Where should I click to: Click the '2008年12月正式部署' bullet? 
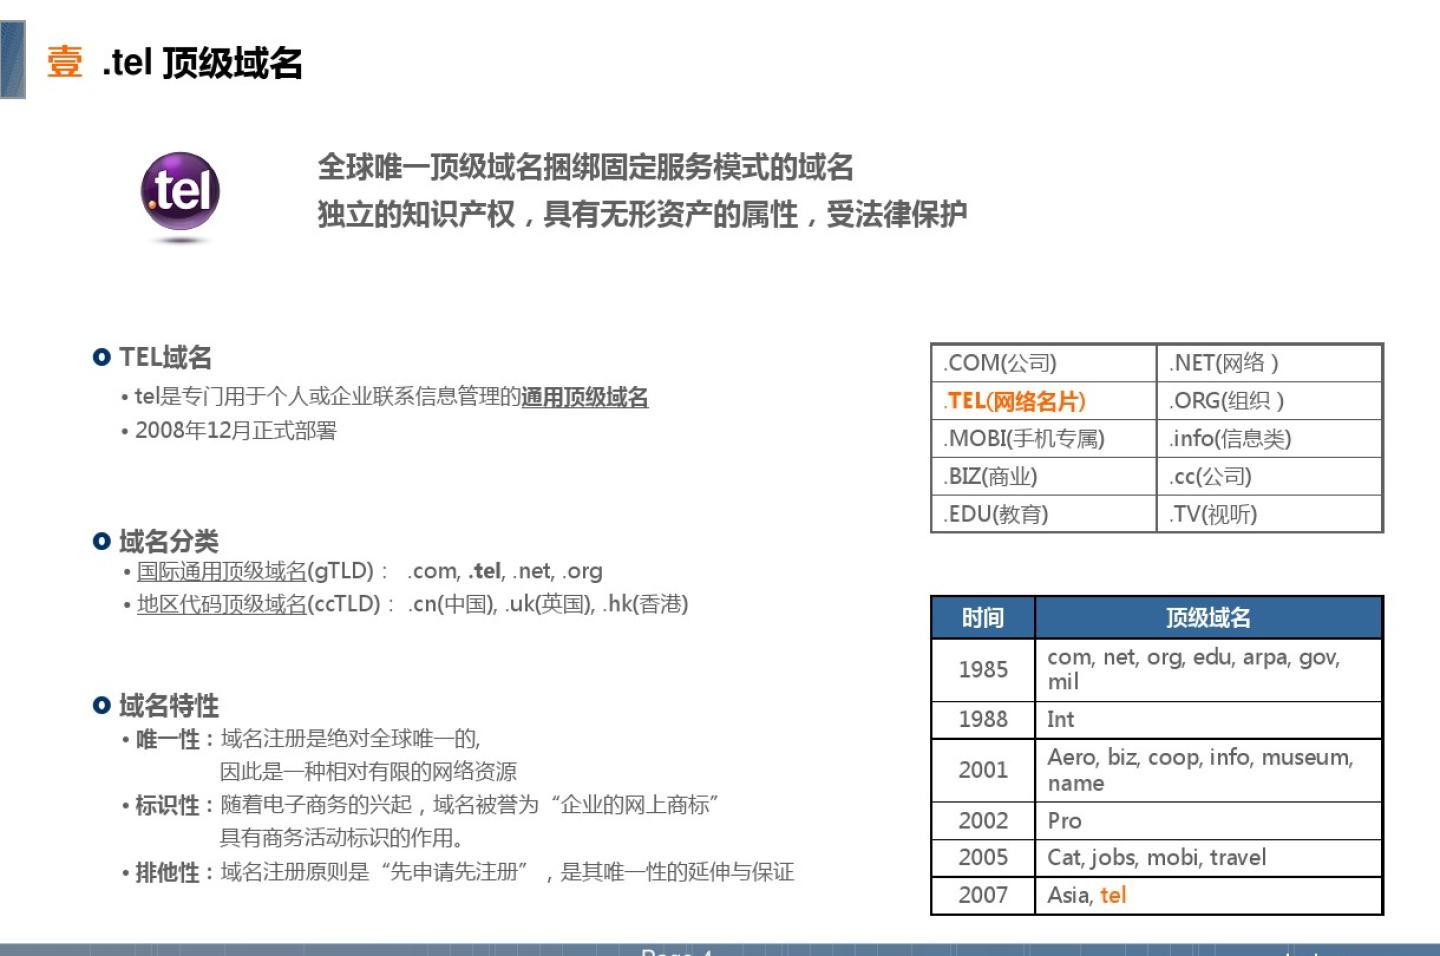click(x=236, y=431)
